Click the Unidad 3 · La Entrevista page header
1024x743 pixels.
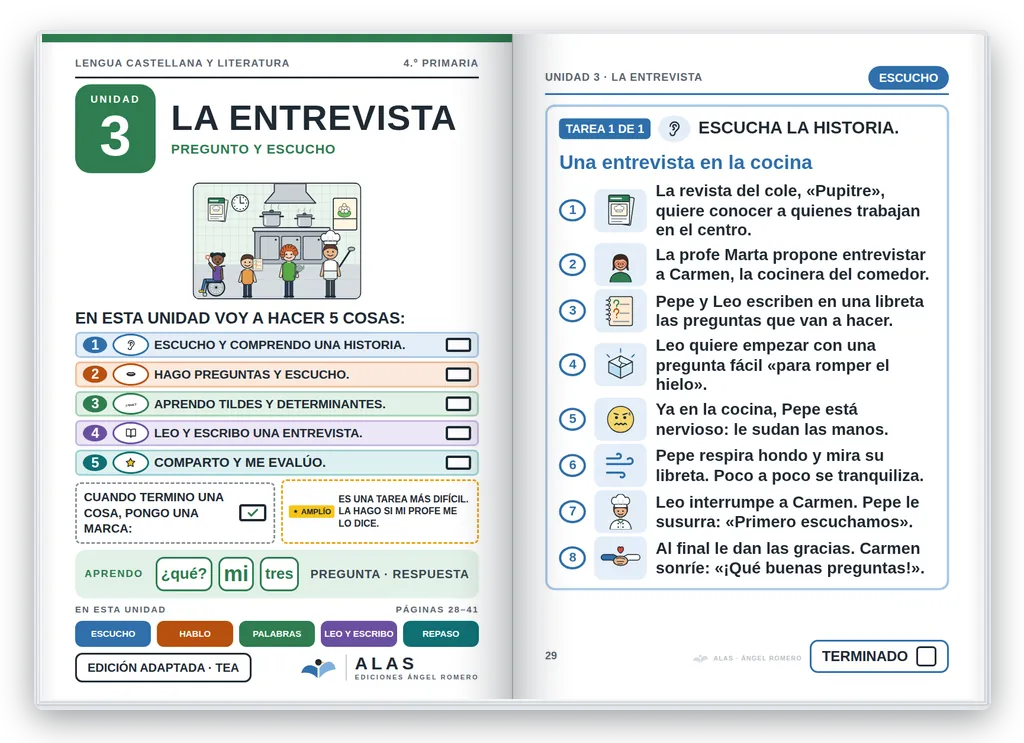click(x=624, y=77)
